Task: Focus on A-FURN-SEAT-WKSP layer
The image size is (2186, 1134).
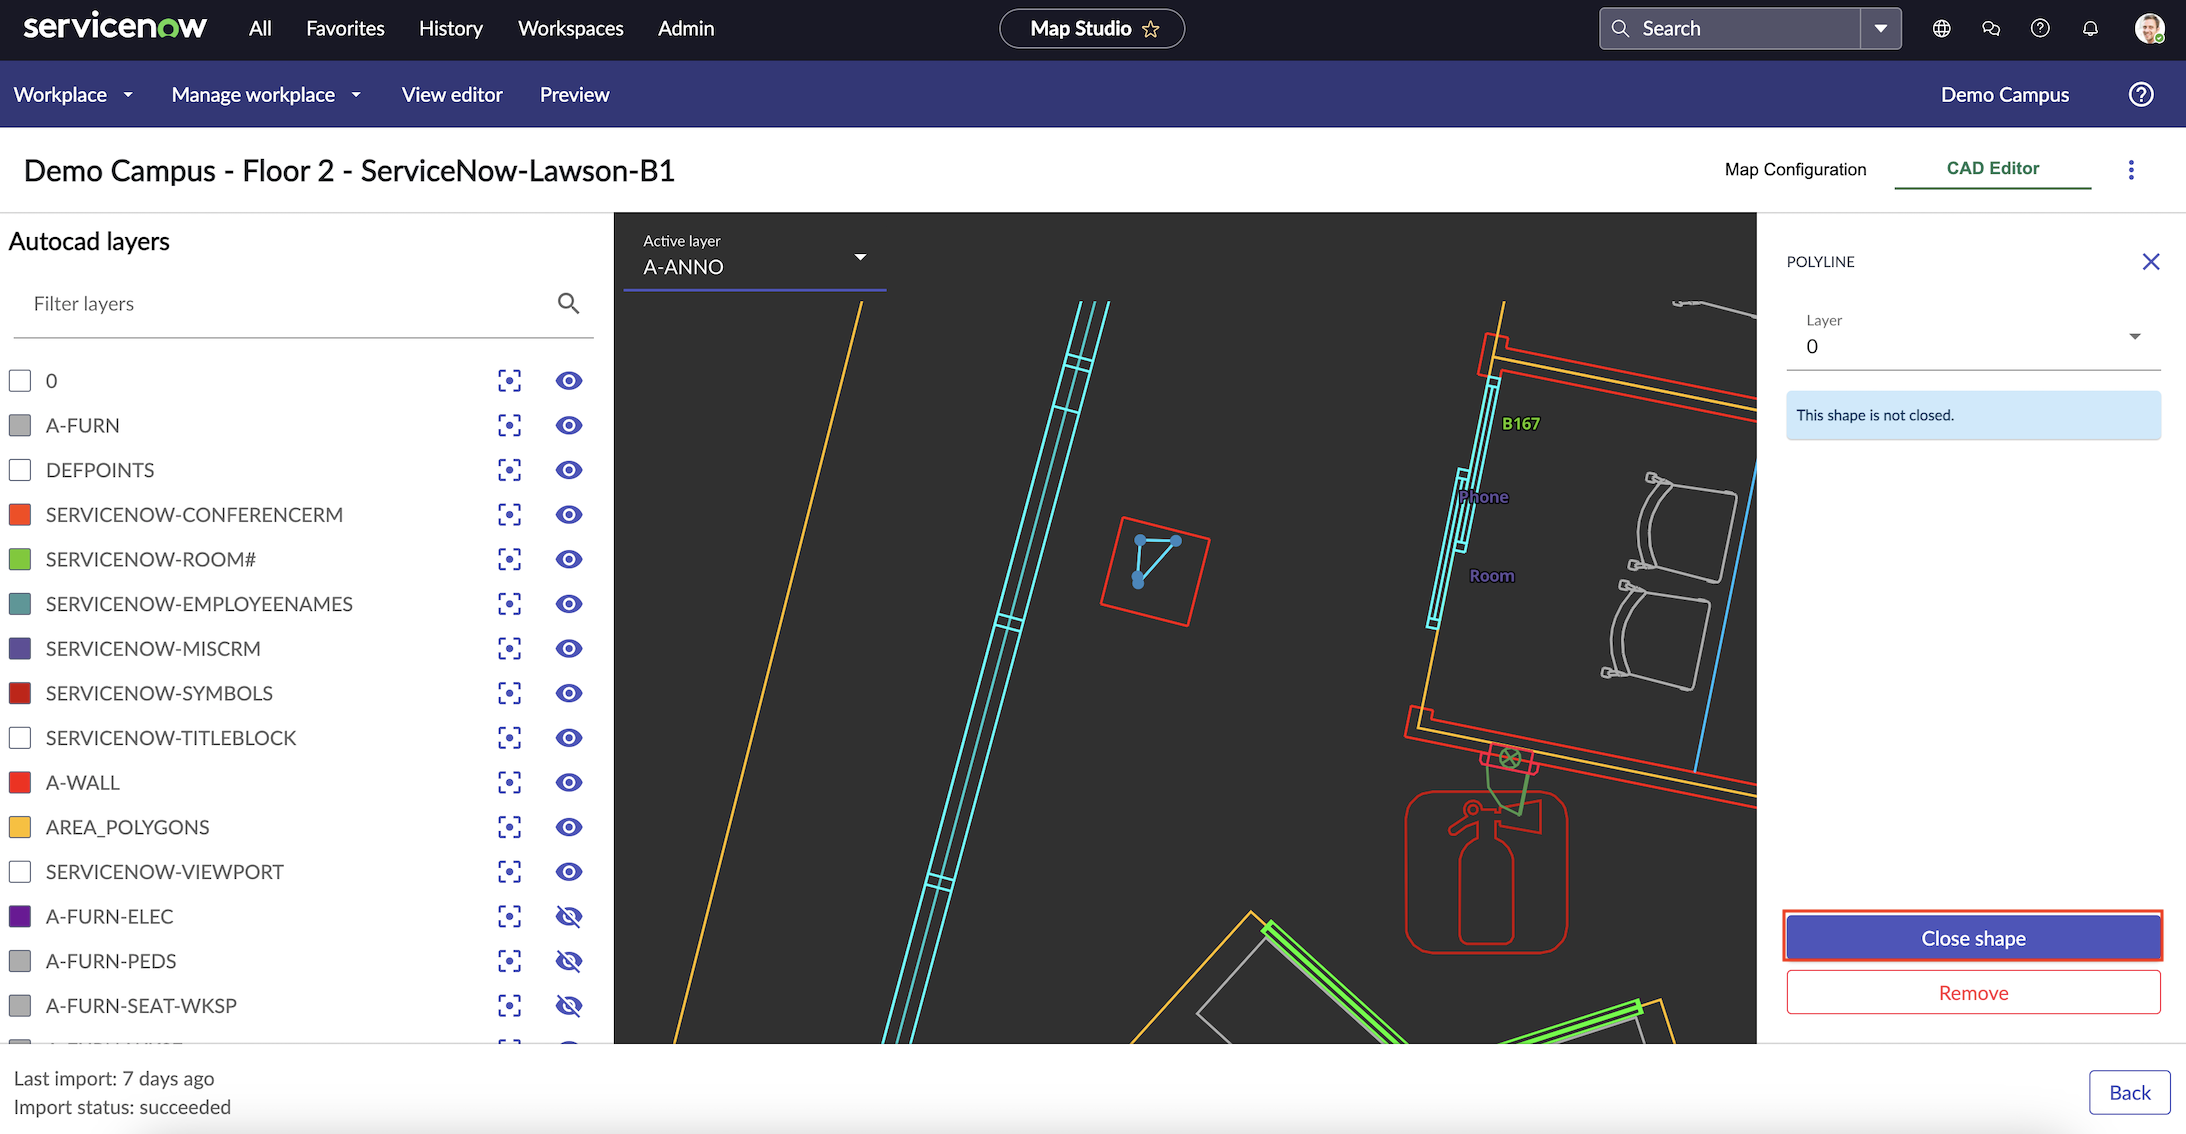Action: pyautogui.click(x=509, y=1006)
